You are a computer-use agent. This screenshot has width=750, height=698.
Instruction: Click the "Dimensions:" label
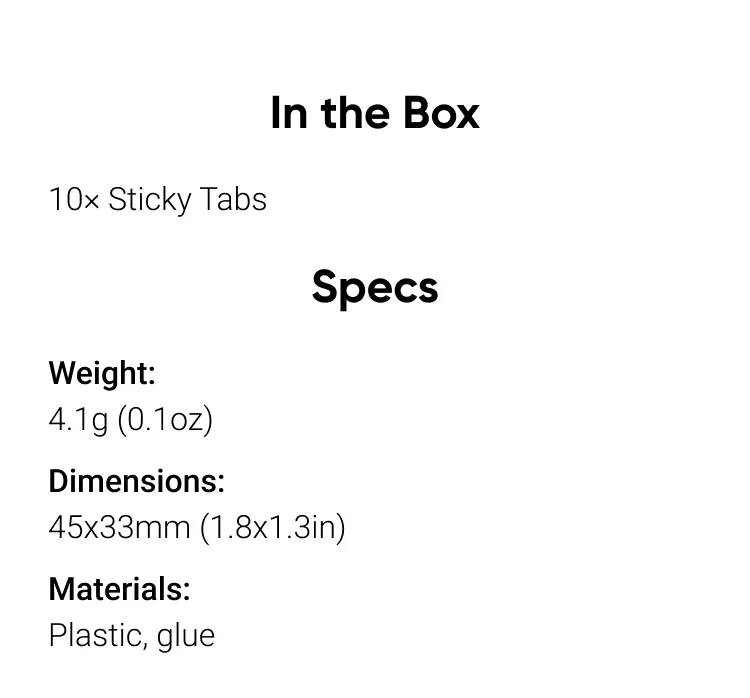pos(136,481)
